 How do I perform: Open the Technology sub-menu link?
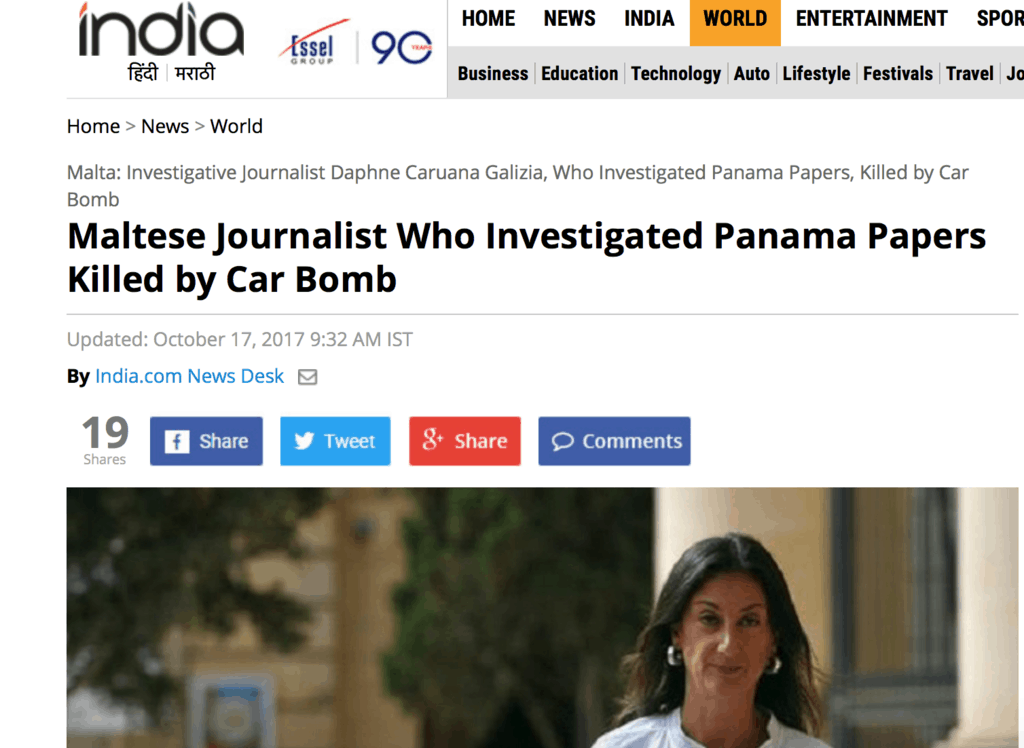676,74
